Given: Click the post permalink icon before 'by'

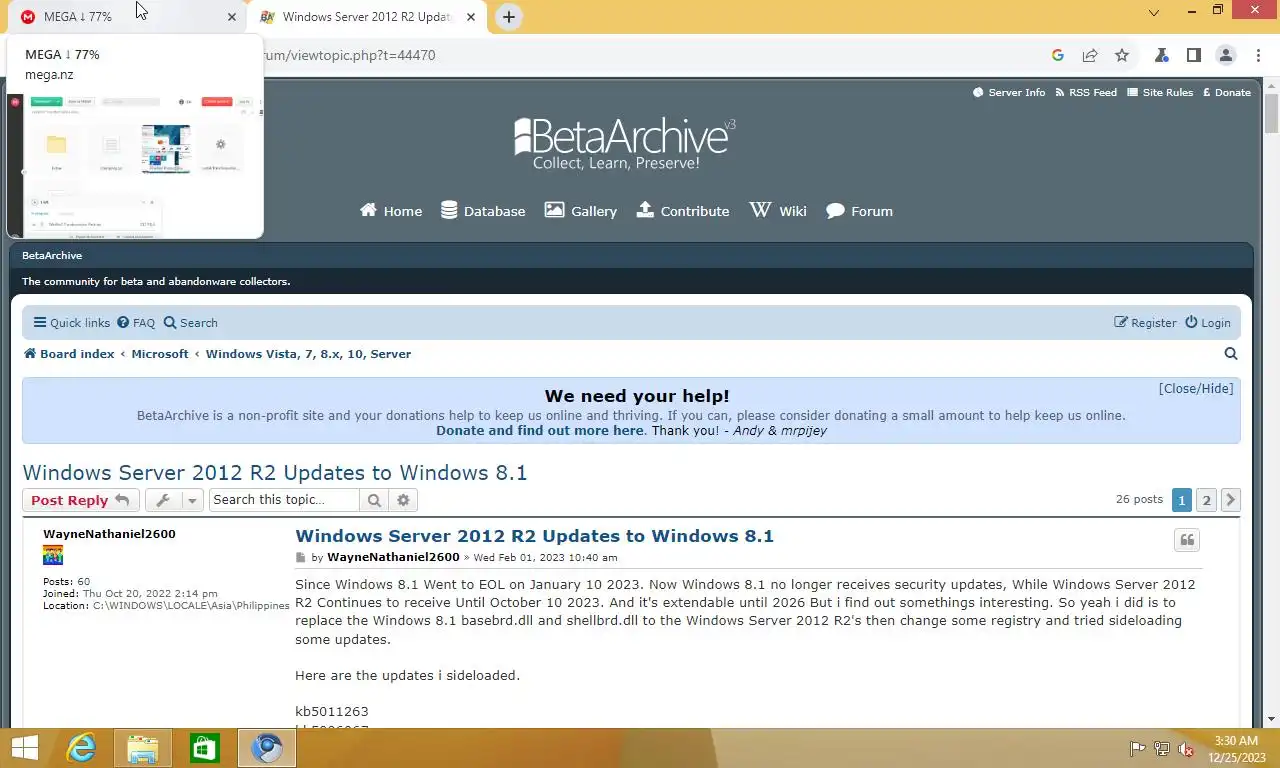Looking at the screenshot, I should coord(300,558).
